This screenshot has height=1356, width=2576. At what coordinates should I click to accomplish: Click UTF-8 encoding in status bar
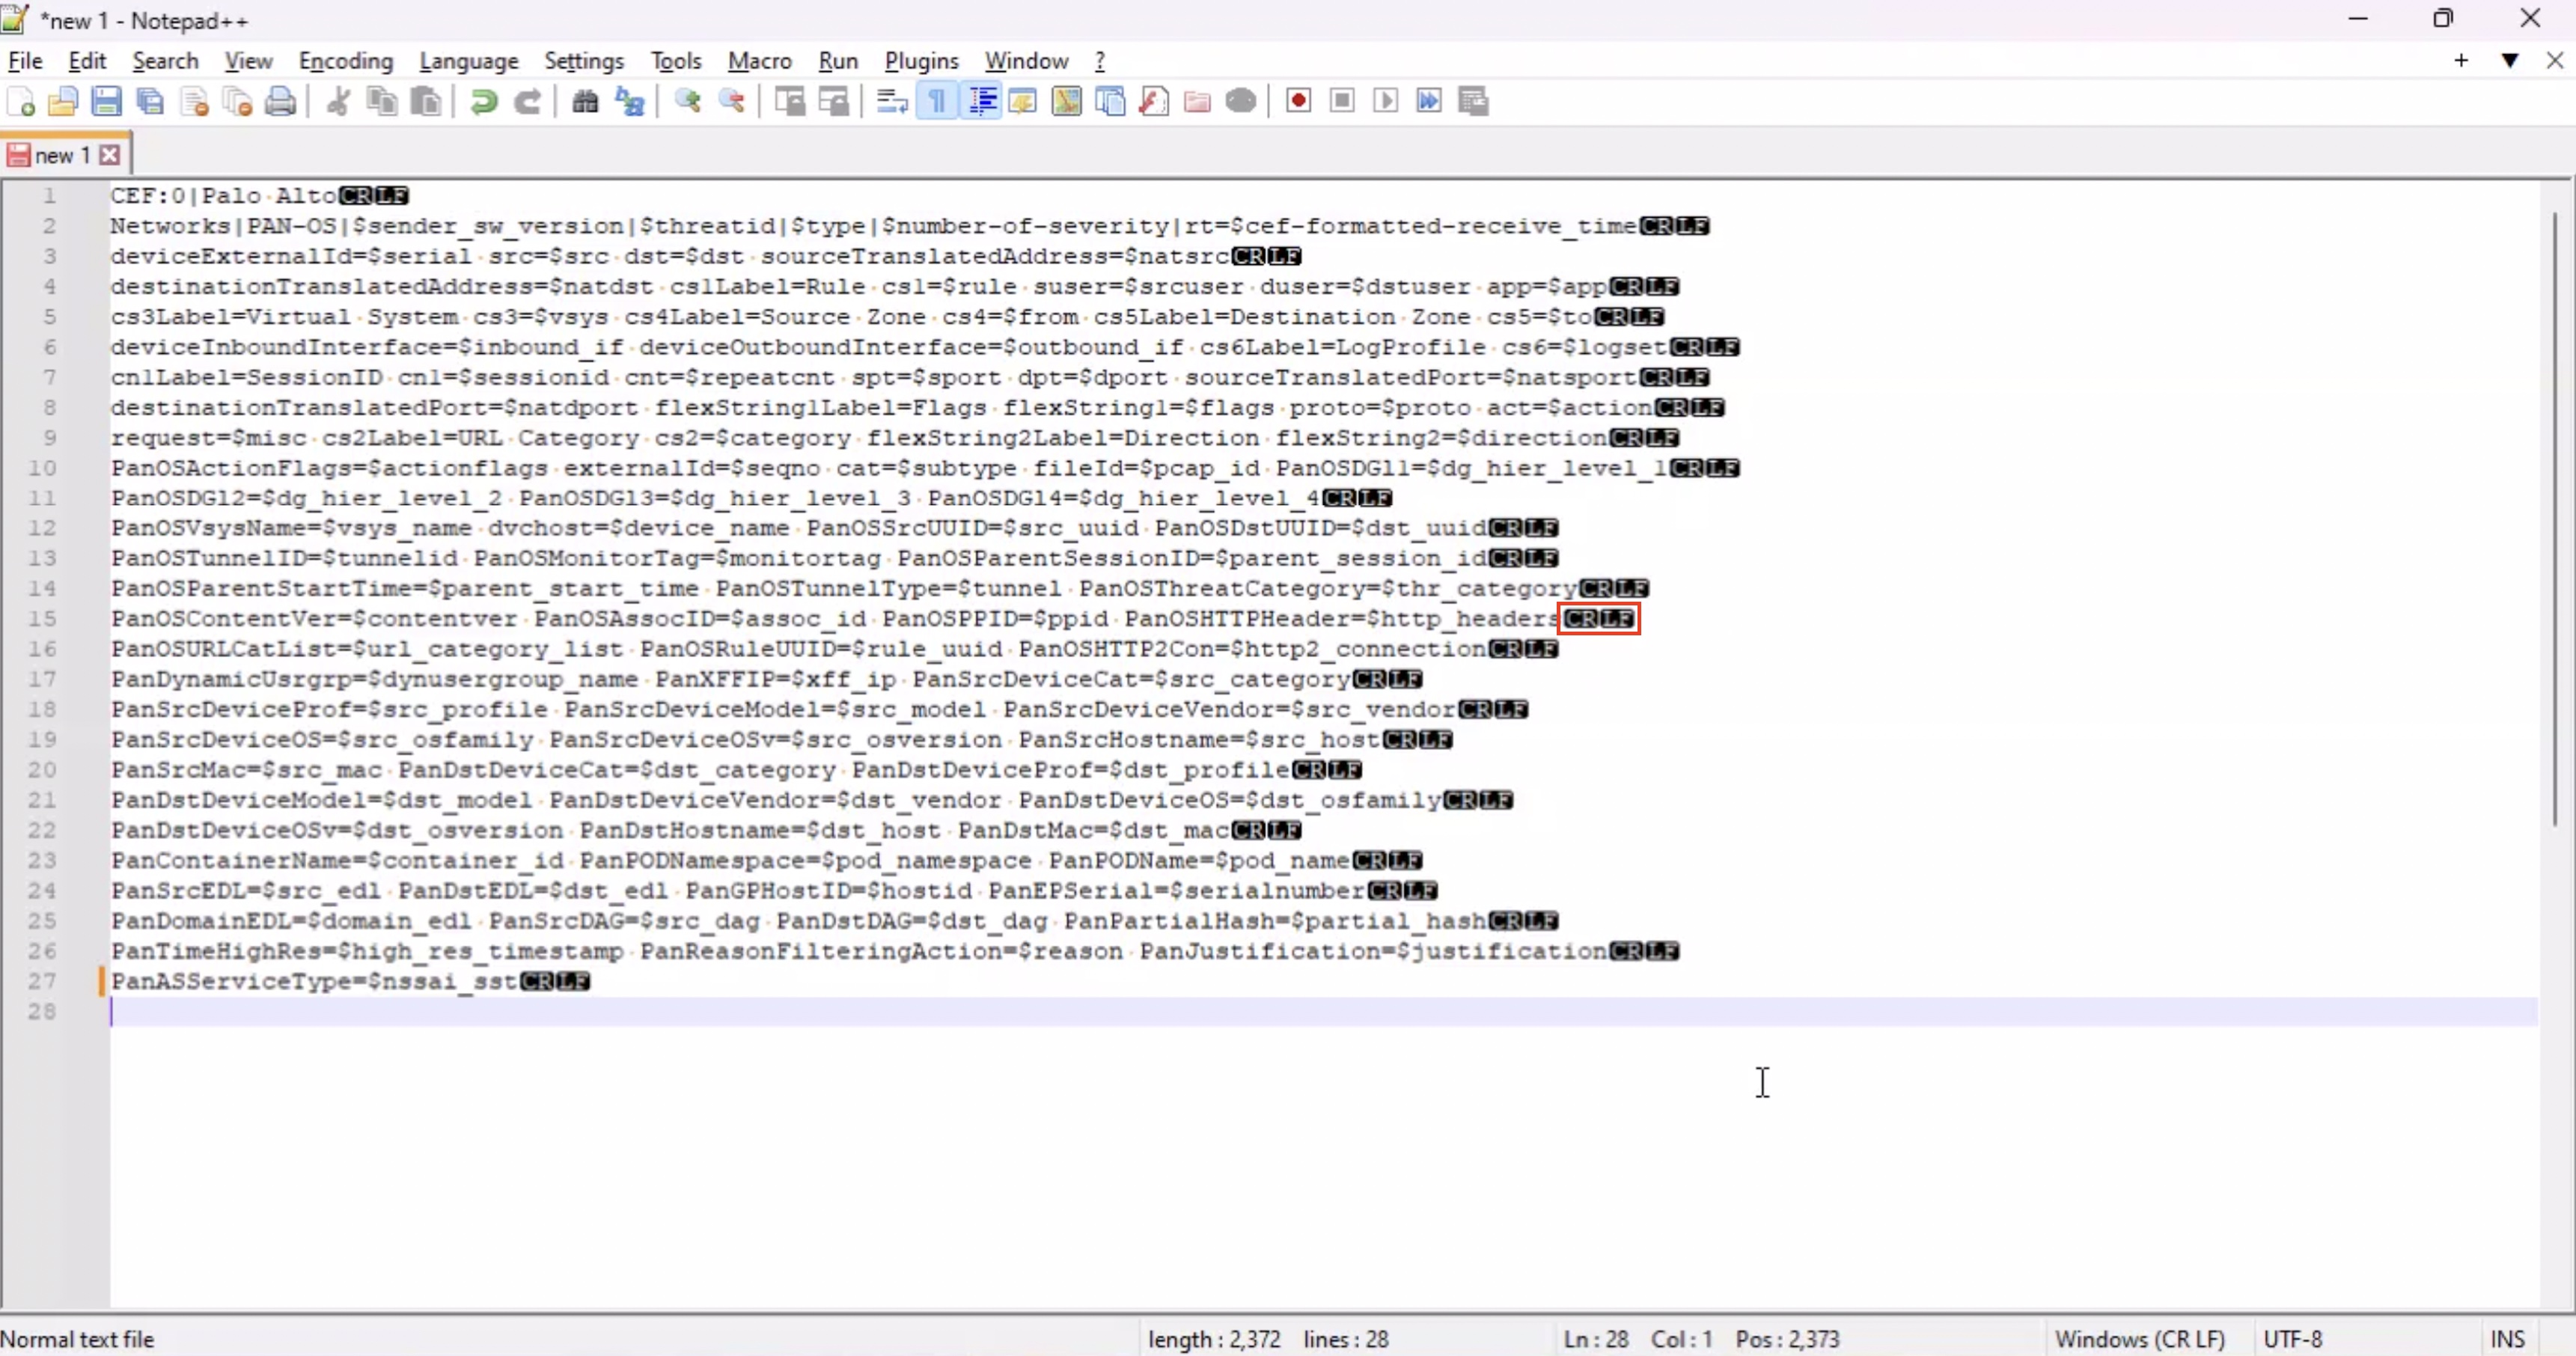[x=2292, y=1338]
